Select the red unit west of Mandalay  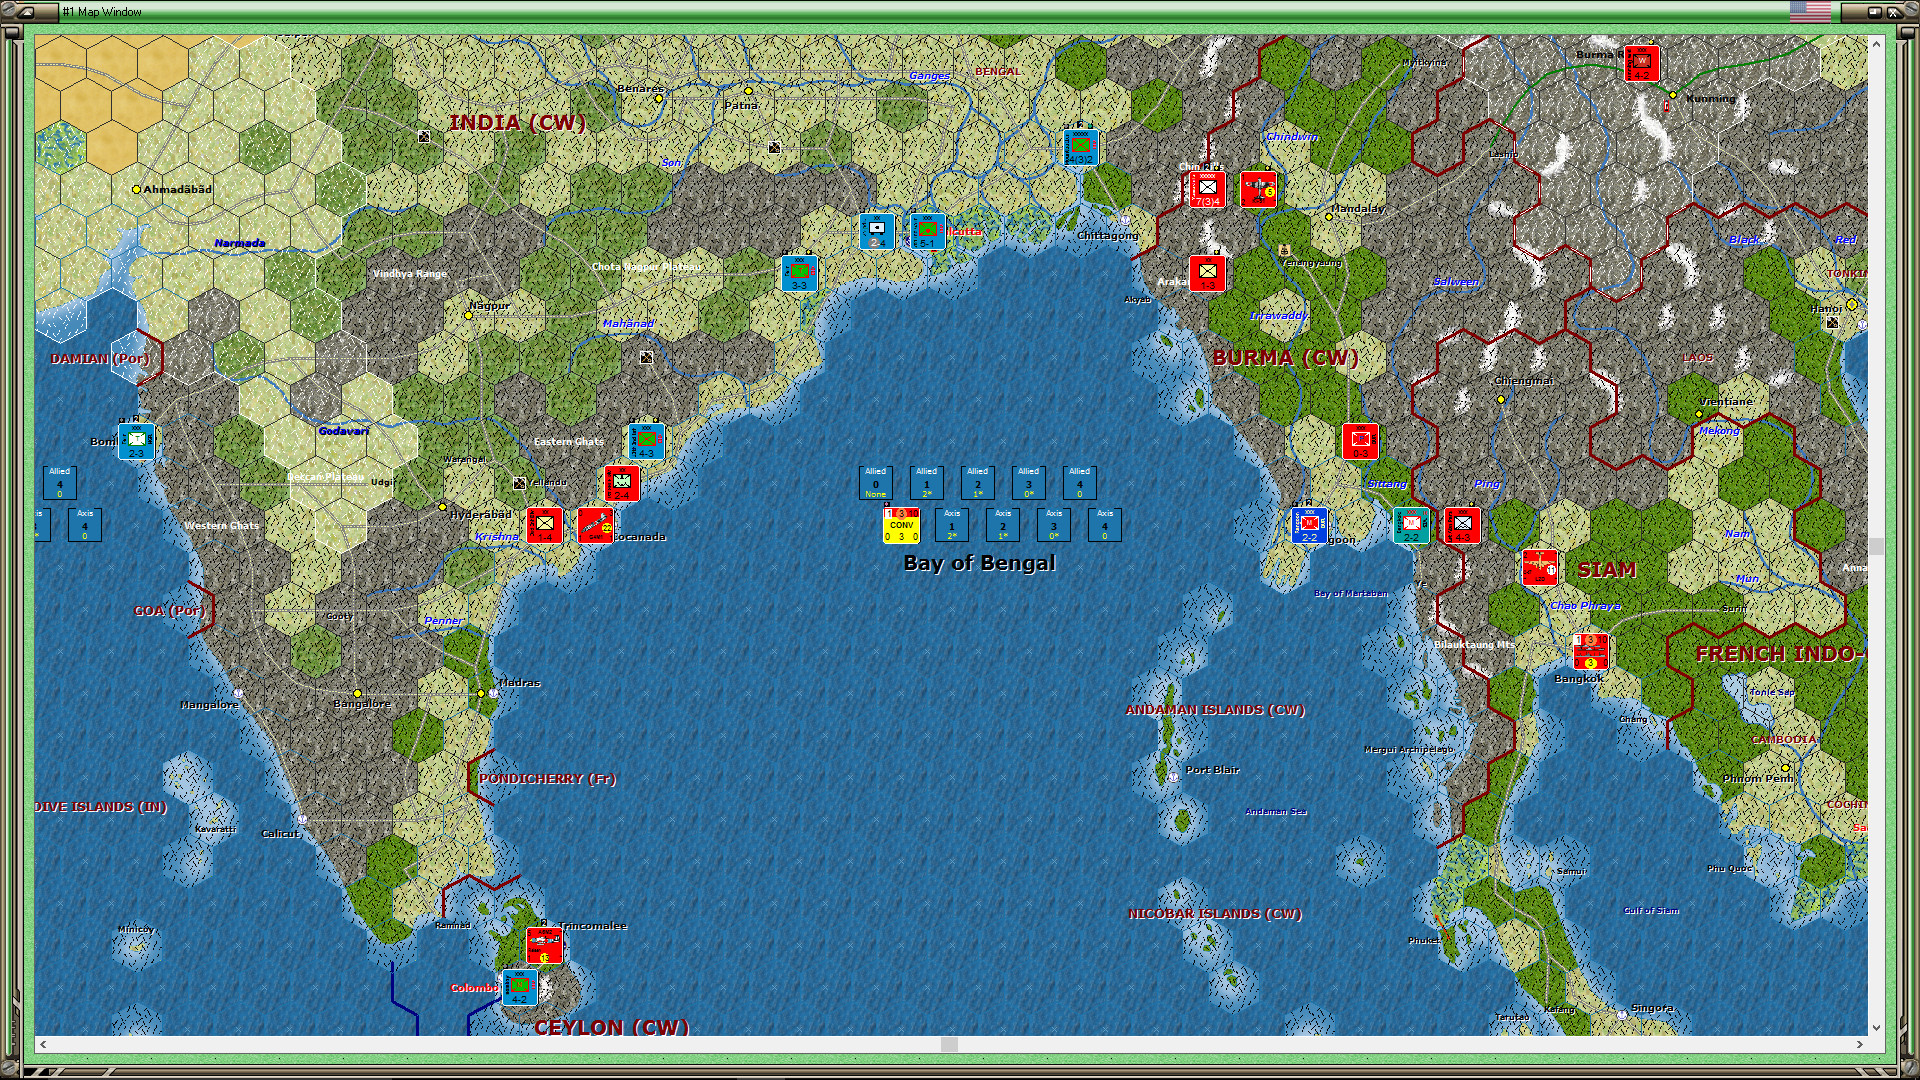tap(1259, 189)
